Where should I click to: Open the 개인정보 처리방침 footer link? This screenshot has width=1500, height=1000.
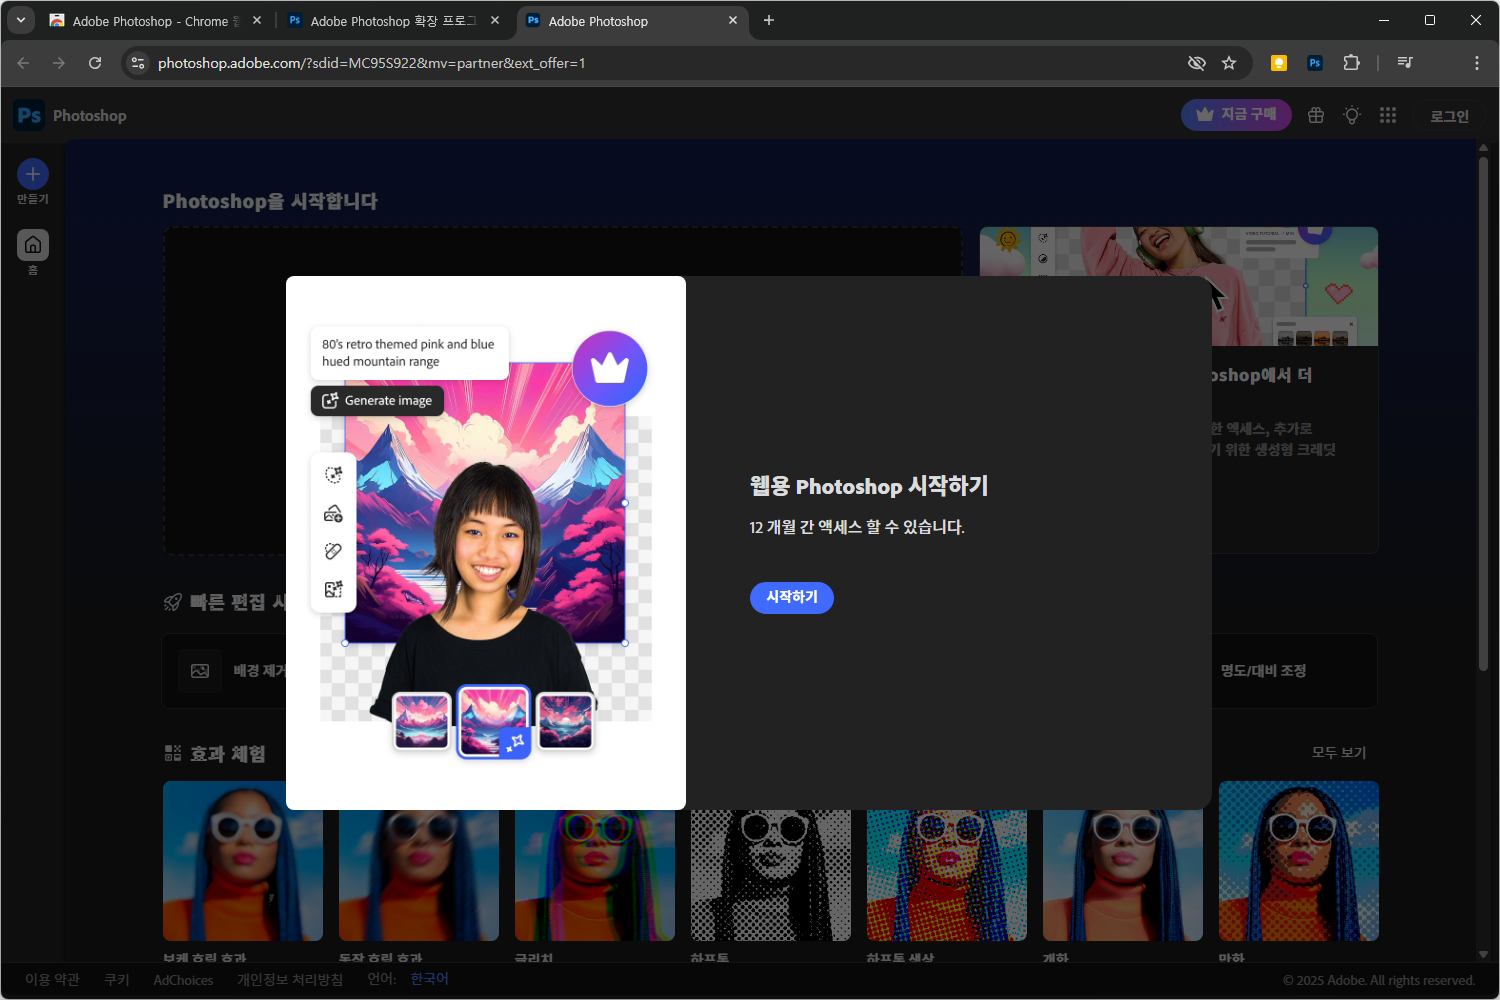(290, 980)
